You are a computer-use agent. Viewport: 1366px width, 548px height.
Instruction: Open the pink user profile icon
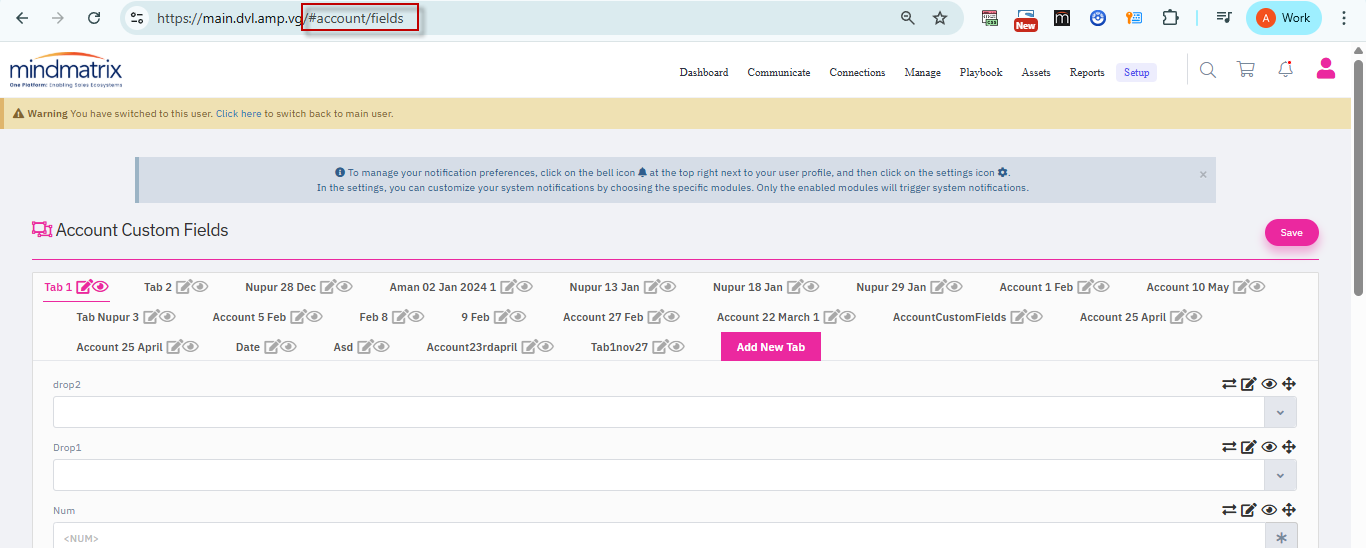click(x=1326, y=69)
